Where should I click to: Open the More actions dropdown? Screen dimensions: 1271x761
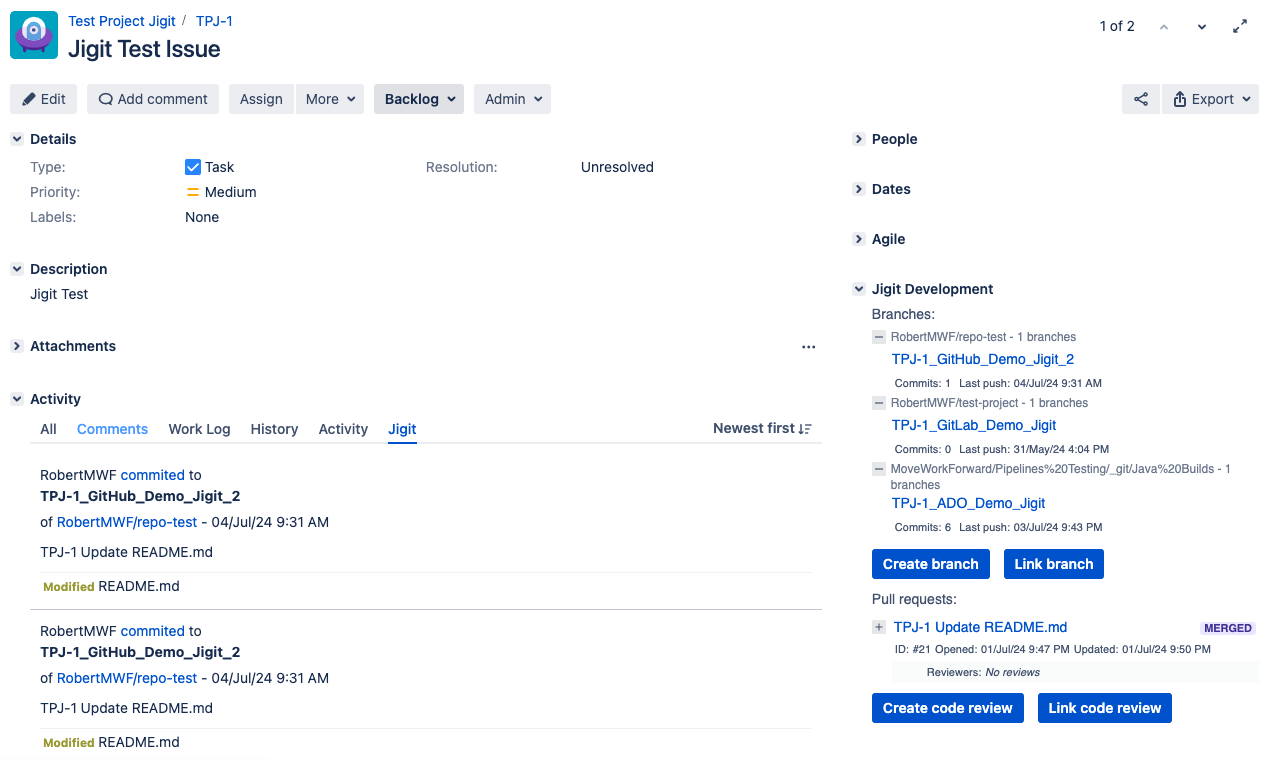click(330, 99)
